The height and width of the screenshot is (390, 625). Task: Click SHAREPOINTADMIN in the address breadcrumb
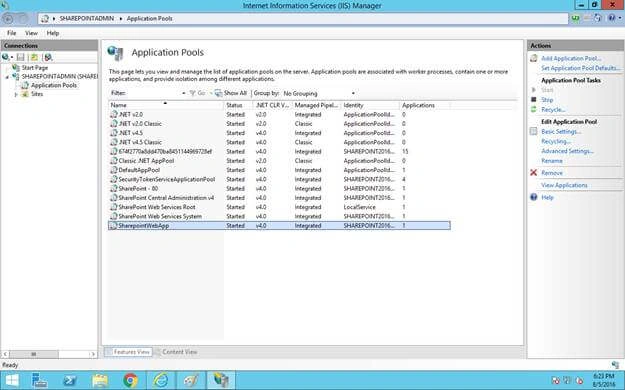tap(86, 18)
